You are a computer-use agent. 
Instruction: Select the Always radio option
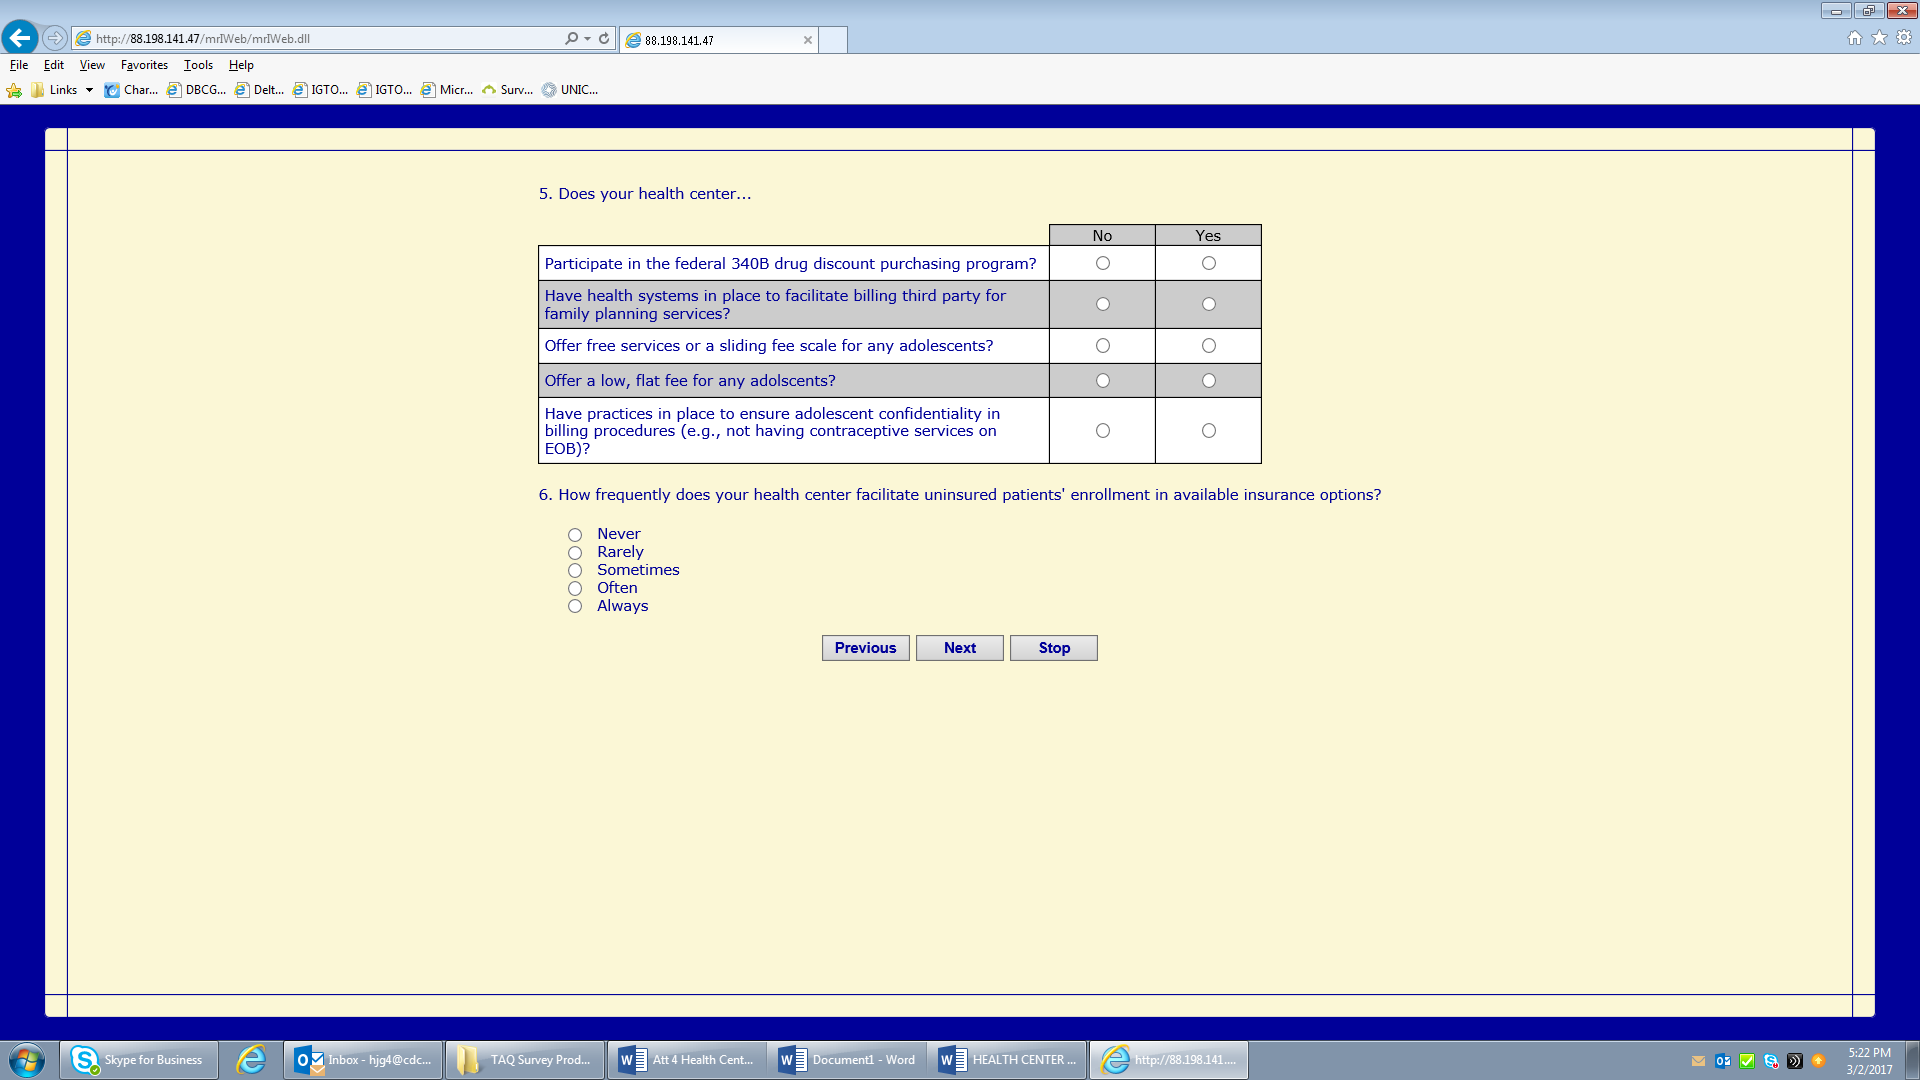(x=575, y=607)
